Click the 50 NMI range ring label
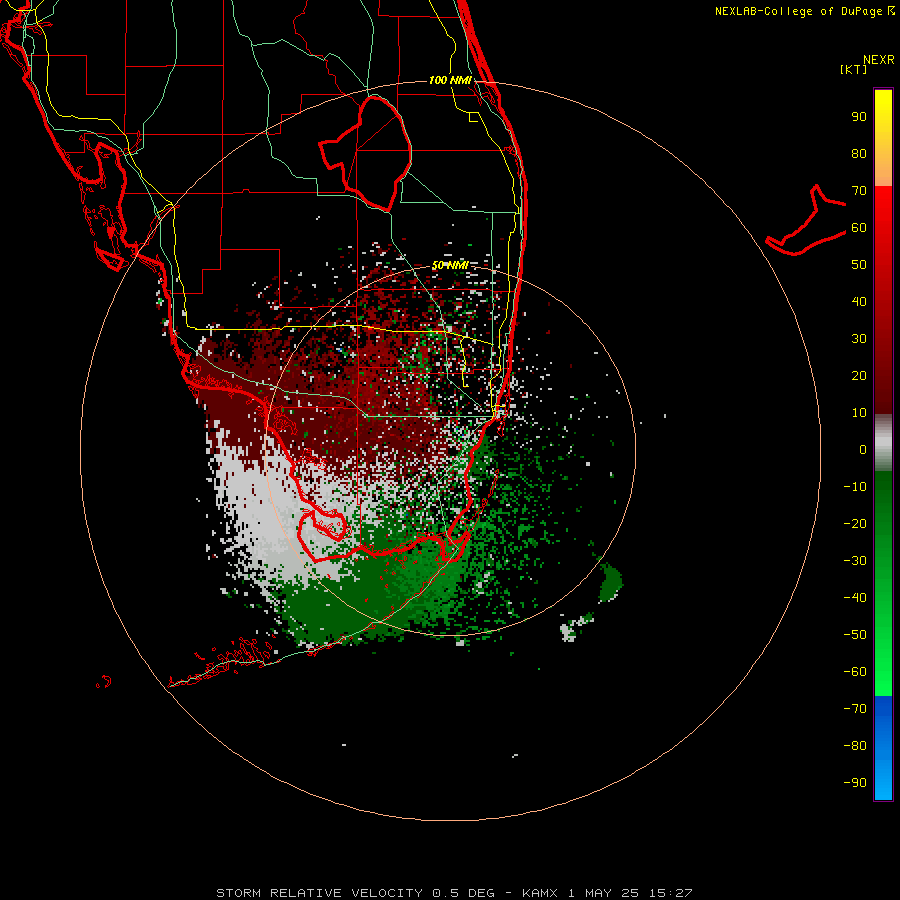Image resolution: width=900 pixels, height=900 pixels. [450, 265]
